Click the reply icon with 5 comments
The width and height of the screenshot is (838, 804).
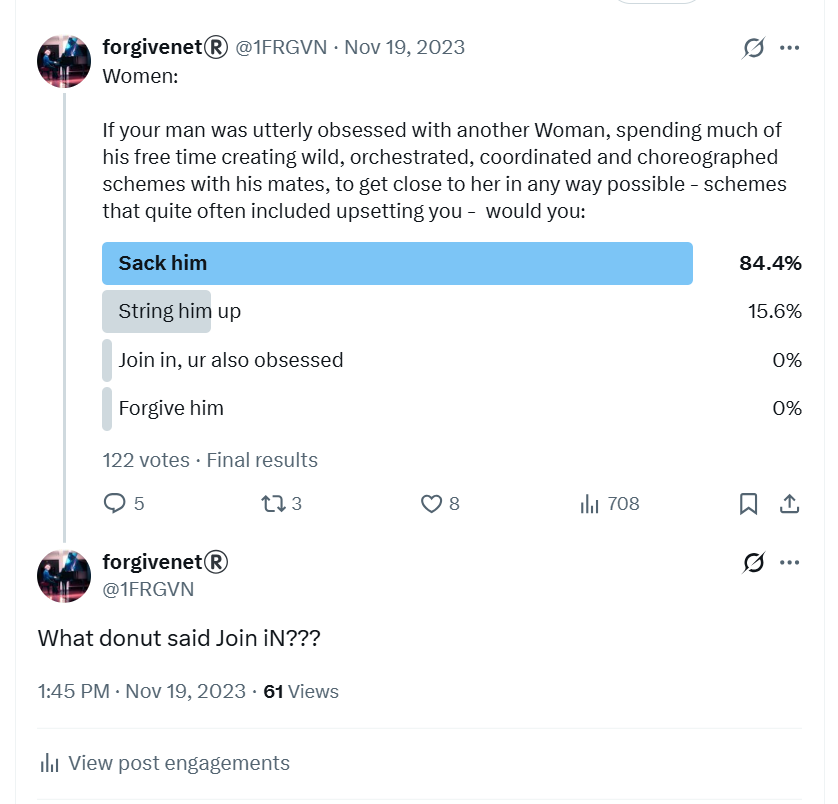pyautogui.click(x=114, y=504)
